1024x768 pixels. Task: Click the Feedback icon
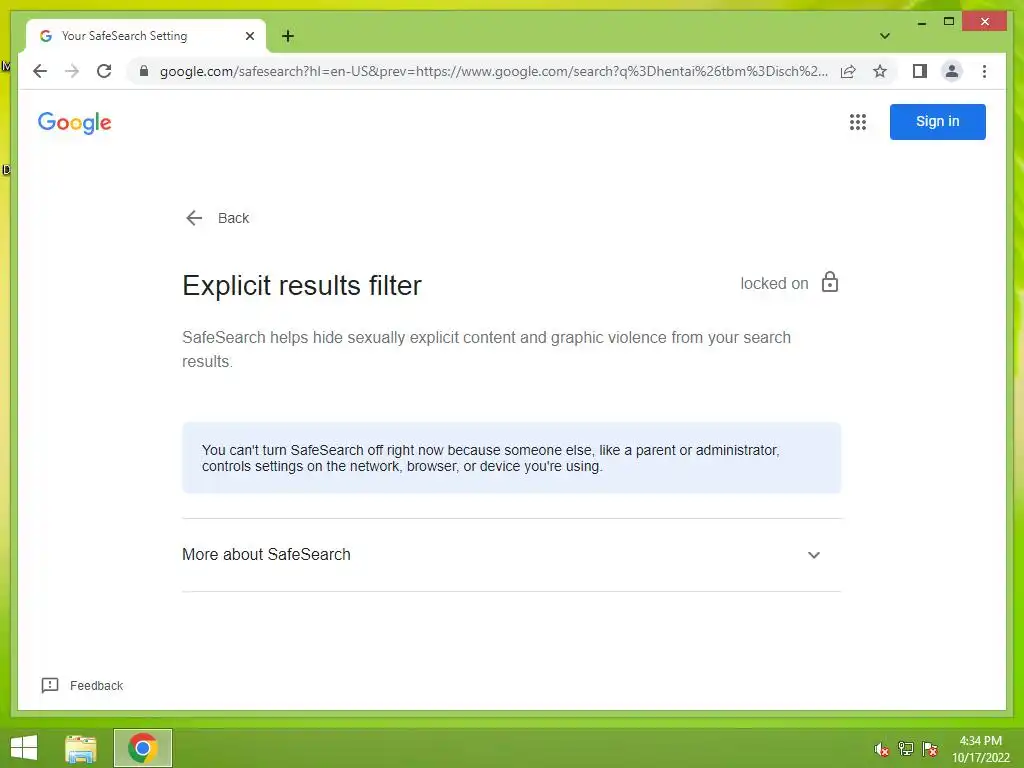coord(50,685)
